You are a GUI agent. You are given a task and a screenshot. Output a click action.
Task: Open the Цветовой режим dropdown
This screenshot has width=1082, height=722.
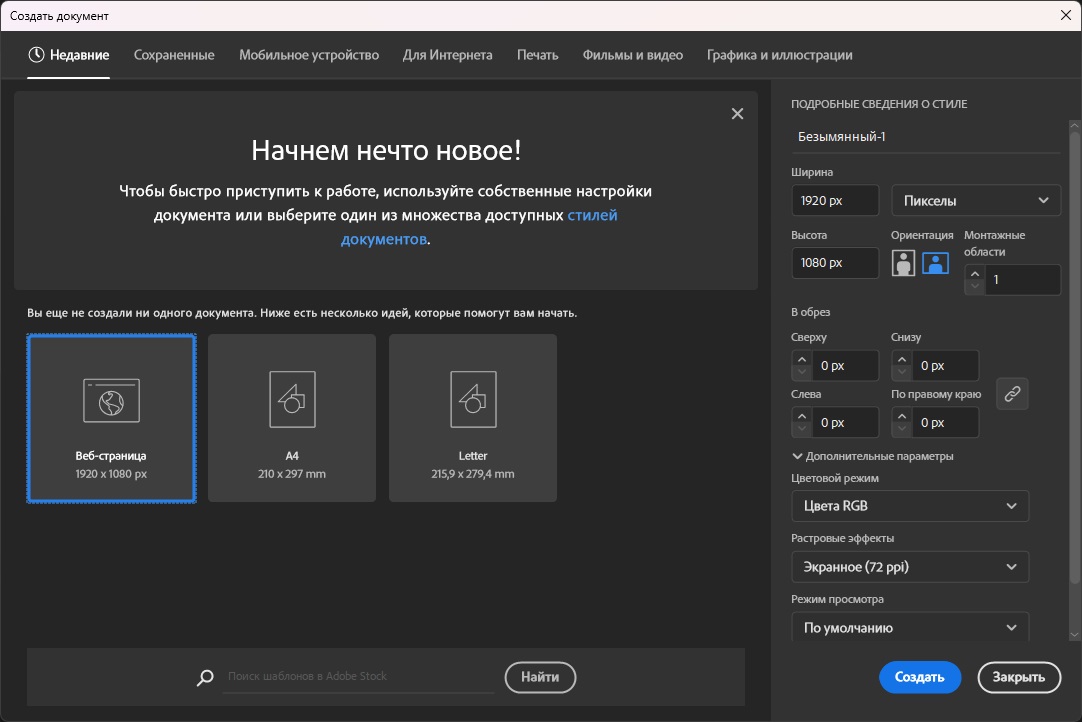[909, 506]
